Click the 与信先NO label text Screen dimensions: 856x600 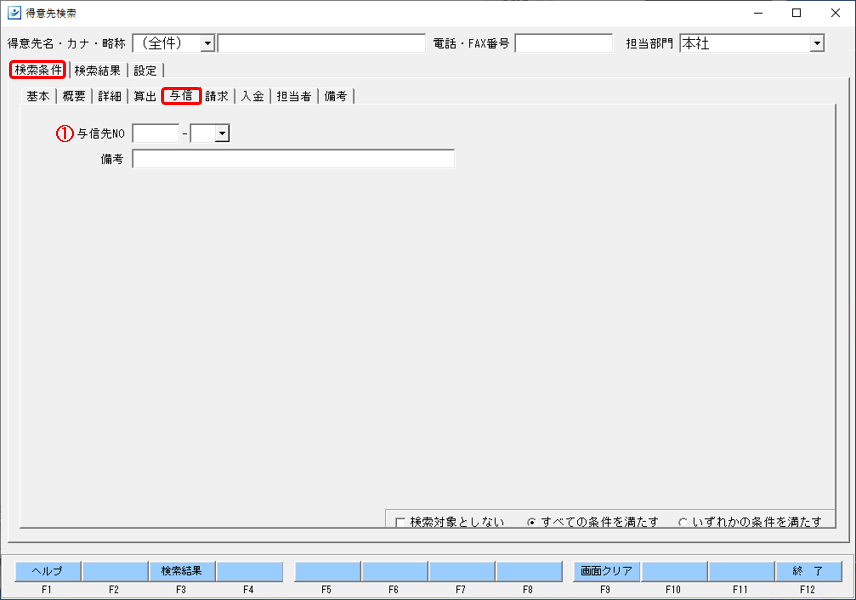100,133
